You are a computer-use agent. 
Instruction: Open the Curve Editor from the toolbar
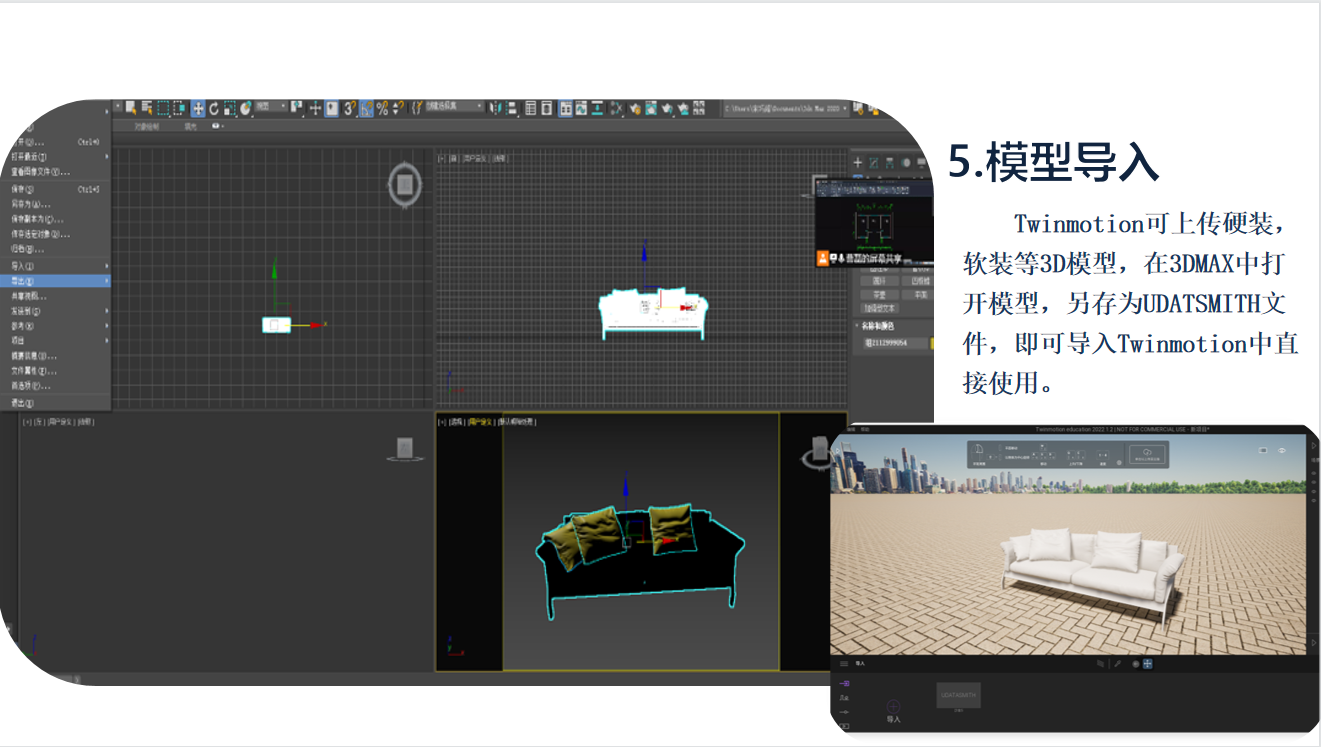[x=581, y=108]
